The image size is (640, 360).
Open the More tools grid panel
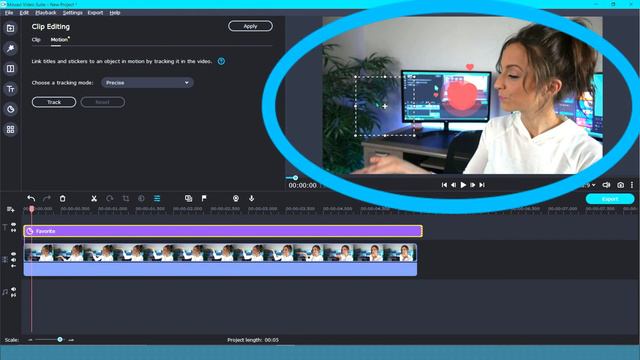[11, 129]
